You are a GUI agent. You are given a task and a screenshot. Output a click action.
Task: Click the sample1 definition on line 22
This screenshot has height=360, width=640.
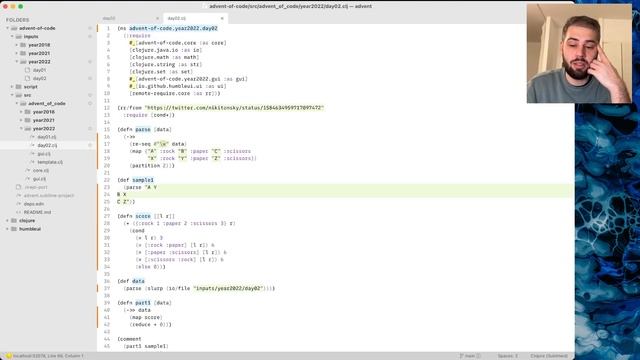coord(143,180)
